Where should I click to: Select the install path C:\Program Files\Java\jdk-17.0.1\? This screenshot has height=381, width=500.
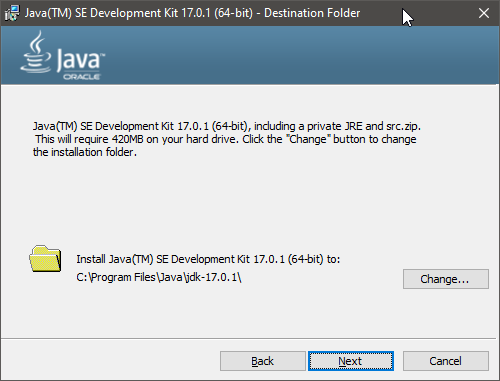tap(159, 277)
